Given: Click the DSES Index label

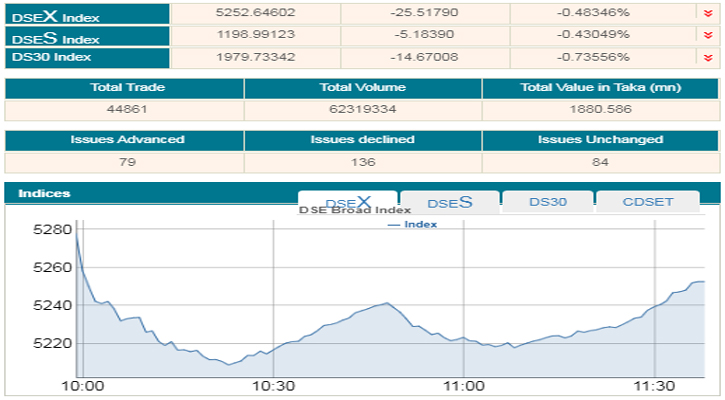Looking at the screenshot, I should [56, 37].
